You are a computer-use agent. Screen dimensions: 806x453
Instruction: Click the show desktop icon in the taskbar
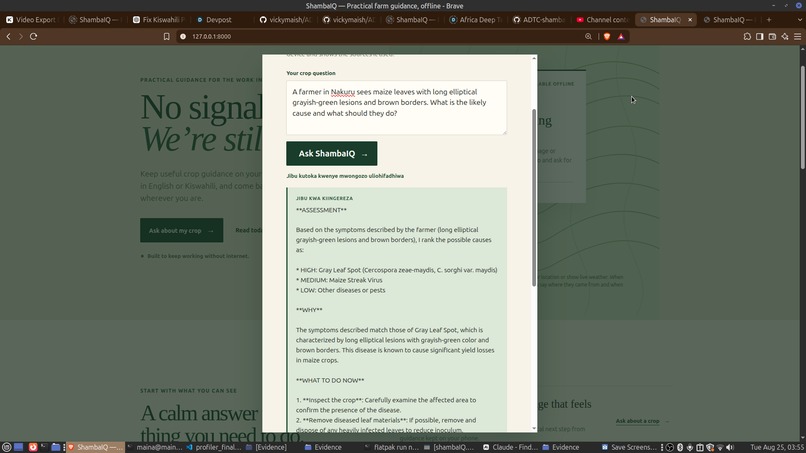(x=19, y=447)
